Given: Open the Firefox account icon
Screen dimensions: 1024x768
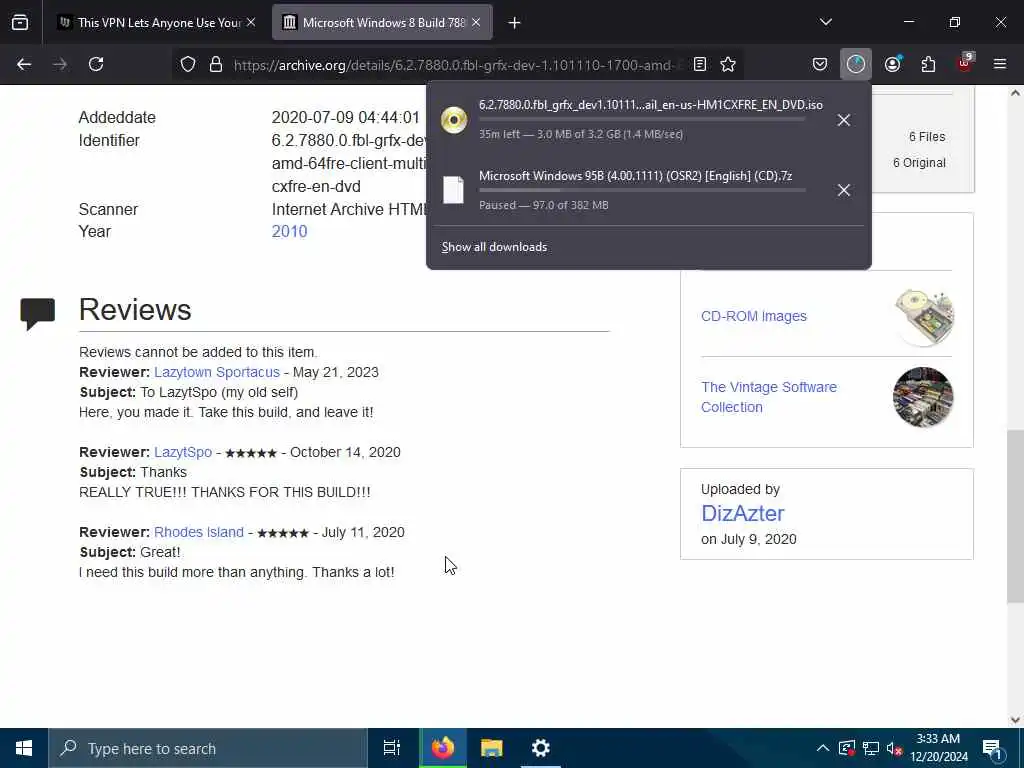Looking at the screenshot, I should pos(892,64).
